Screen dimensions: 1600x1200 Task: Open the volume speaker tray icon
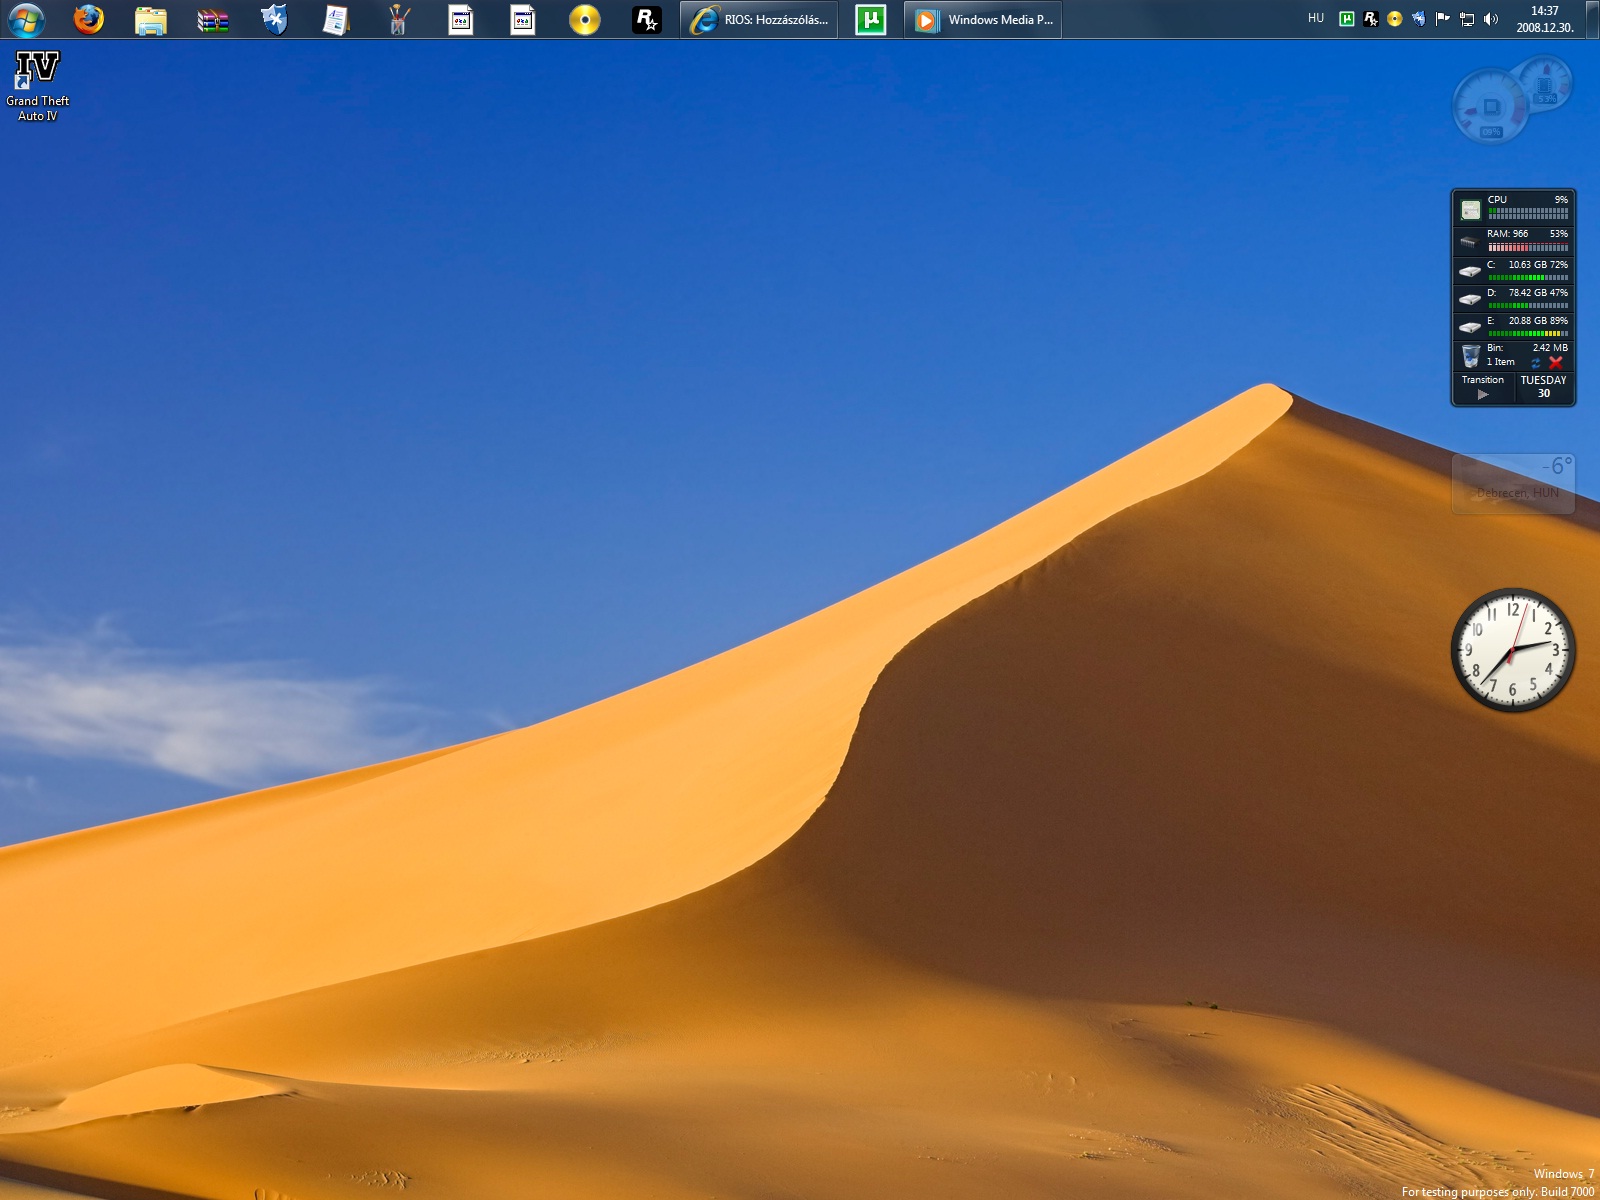[x=1491, y=19]
